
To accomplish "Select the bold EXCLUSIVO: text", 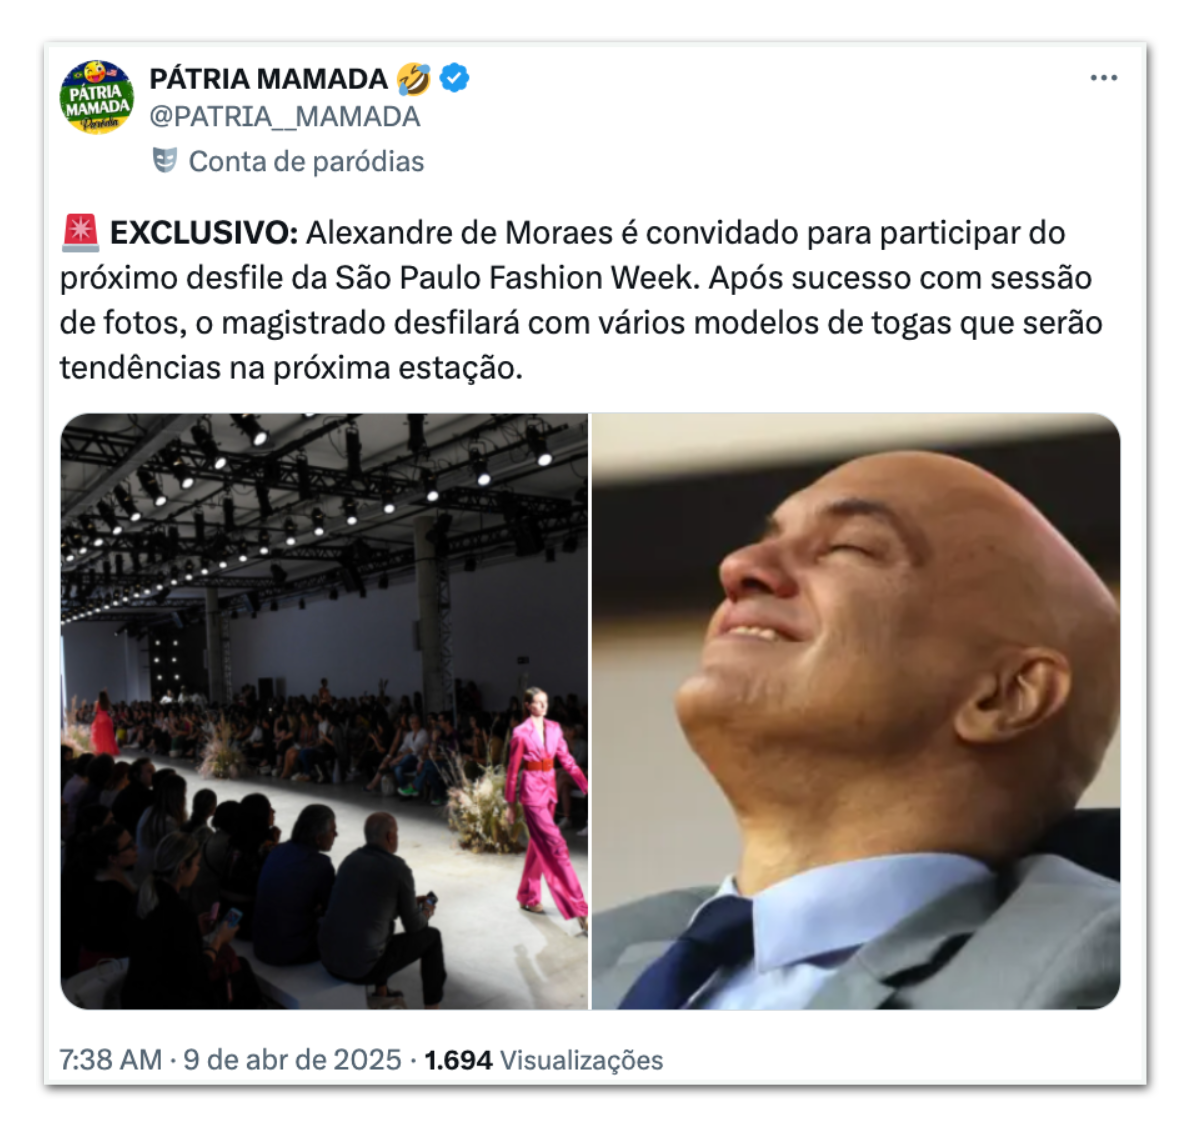I will coord(204,233).
